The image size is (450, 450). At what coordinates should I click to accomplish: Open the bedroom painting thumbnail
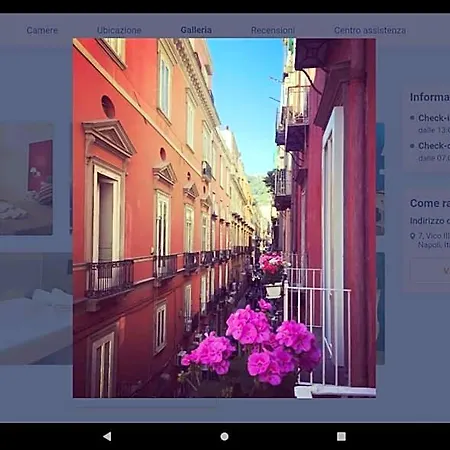point(26,179)
